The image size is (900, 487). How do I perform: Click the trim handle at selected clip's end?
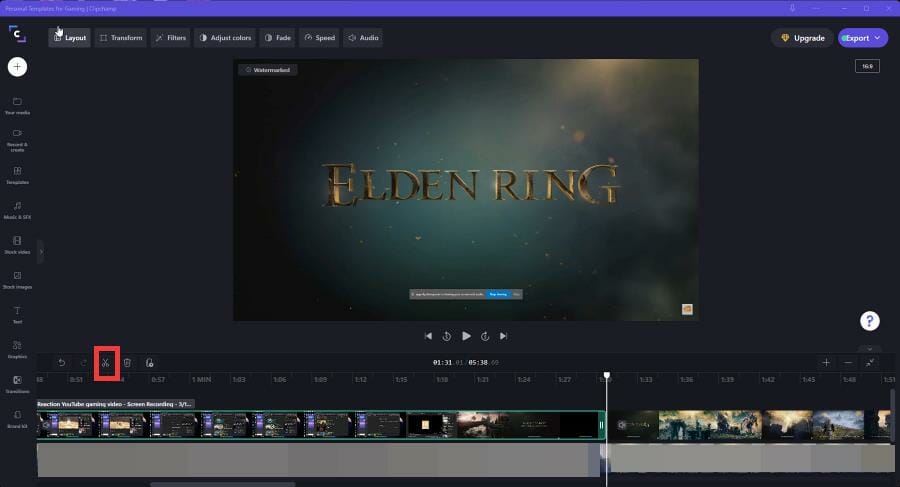(x=602, y=426)
